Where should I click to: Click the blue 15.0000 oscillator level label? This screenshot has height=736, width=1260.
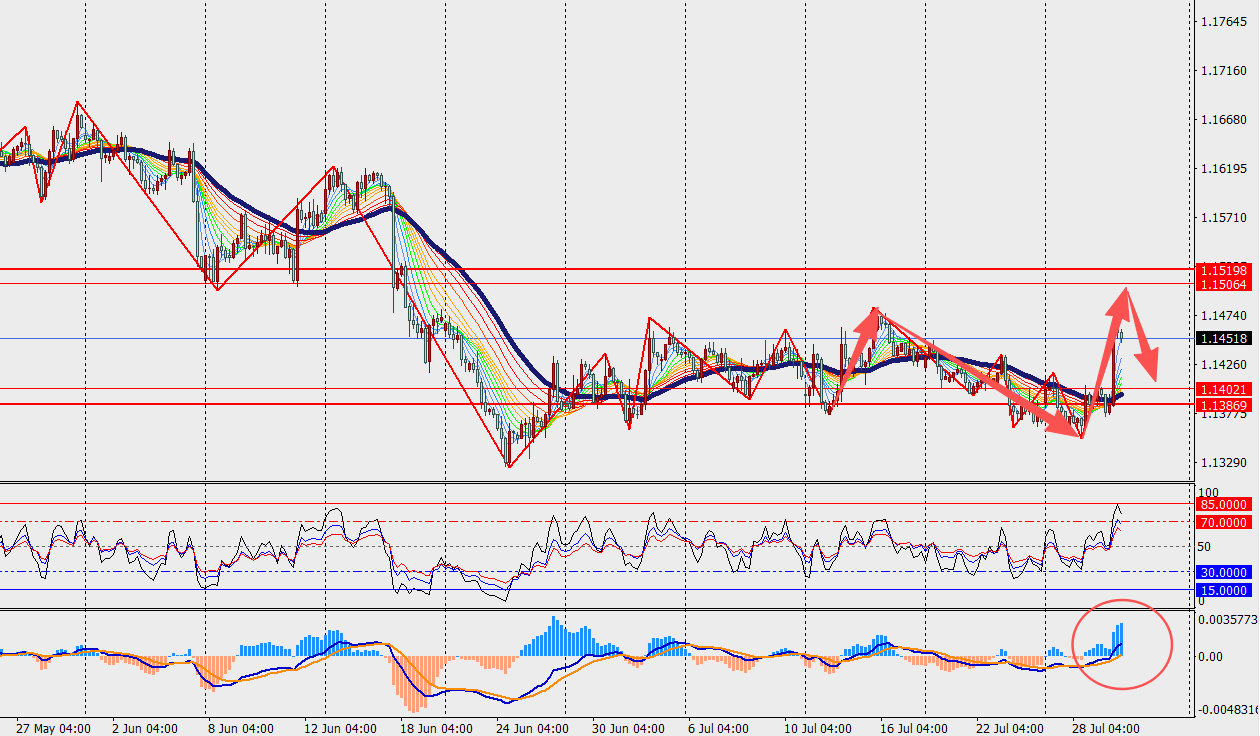point(1223,590)
